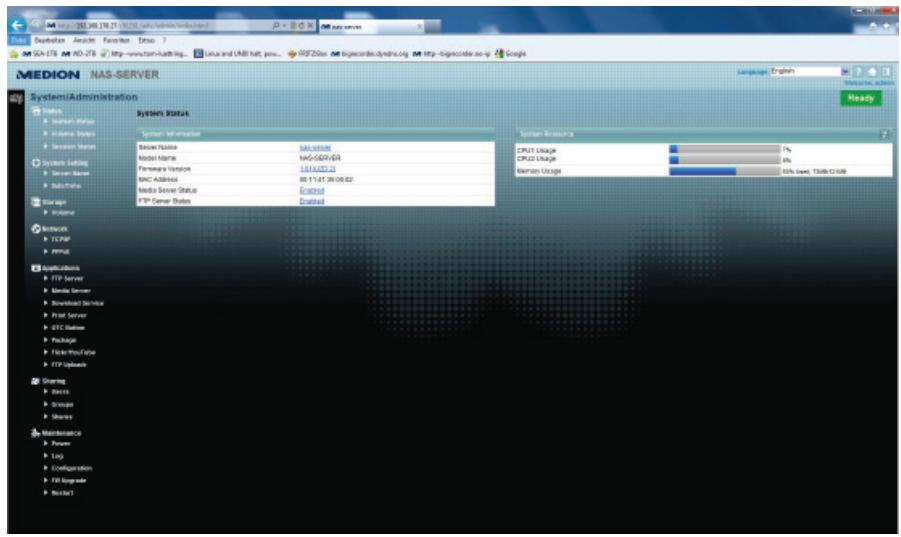Open the Linux and UNIX bookmark
The width and height of the screenshot is (901, 537).
point(237,54)
